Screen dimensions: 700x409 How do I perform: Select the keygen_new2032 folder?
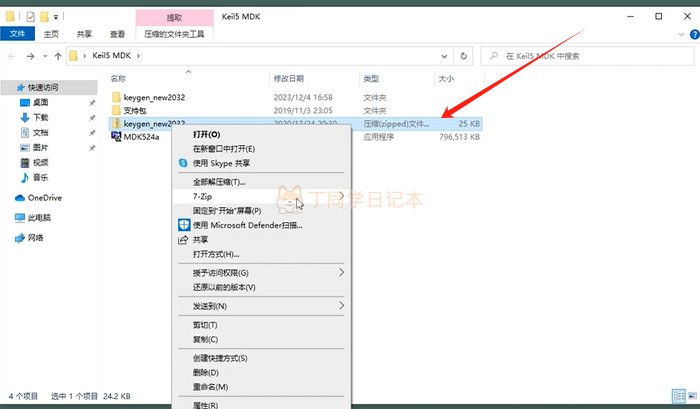pyautogui.click(x=154, y=97)
